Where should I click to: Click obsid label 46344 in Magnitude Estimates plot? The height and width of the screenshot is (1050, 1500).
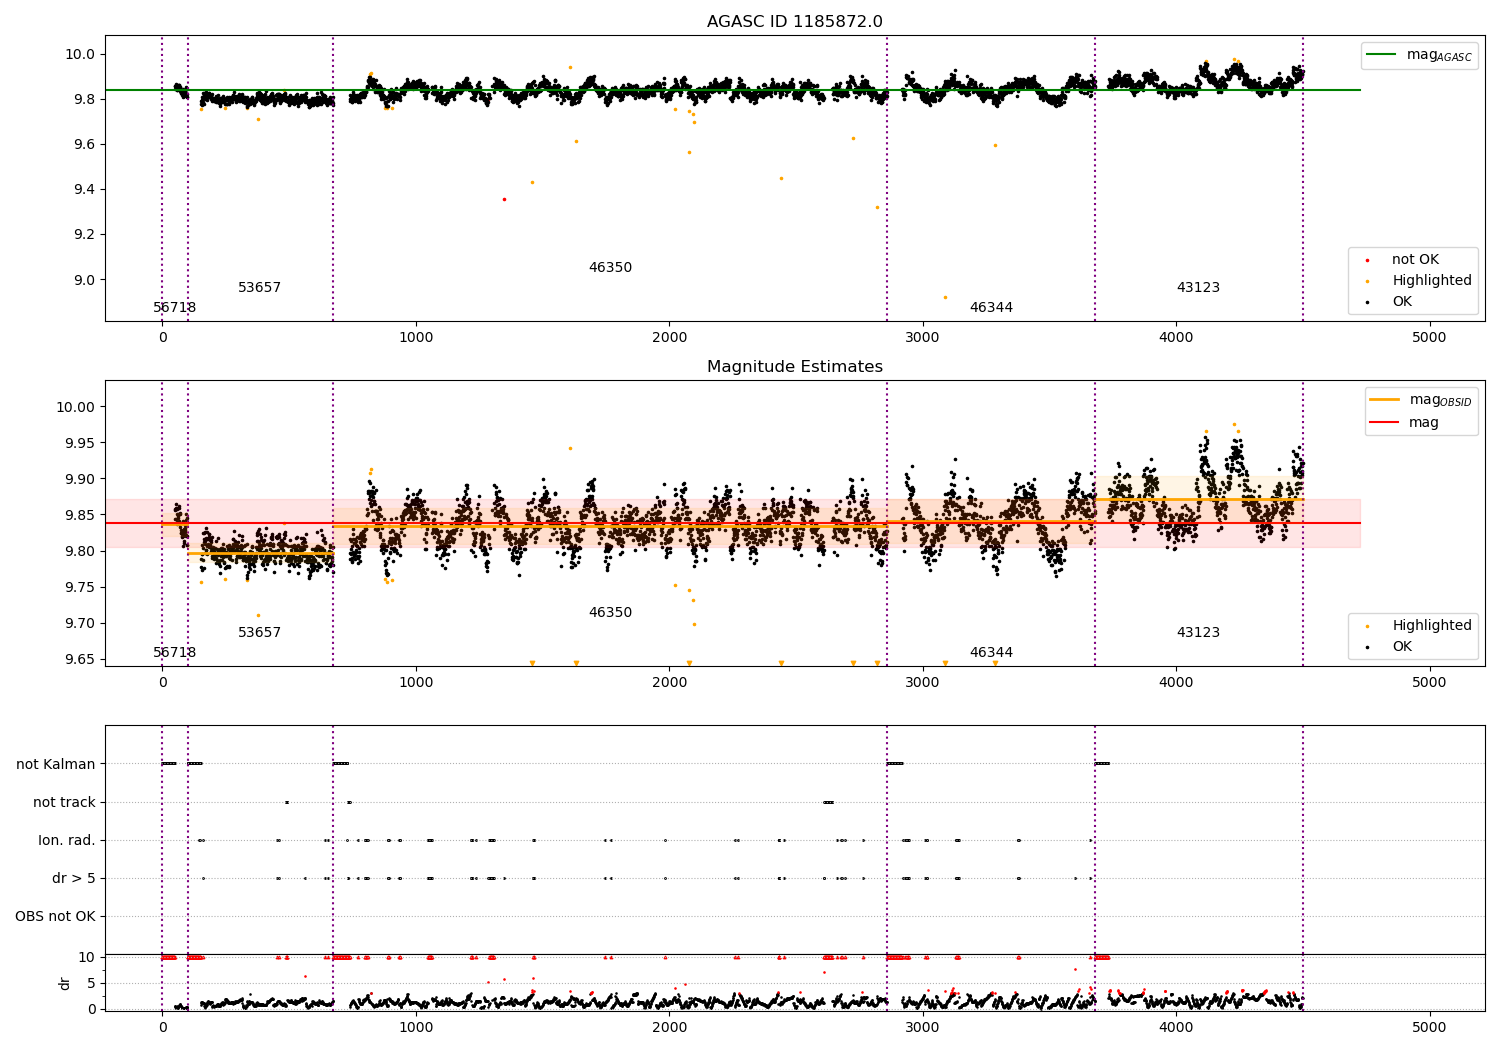[991, 653]
